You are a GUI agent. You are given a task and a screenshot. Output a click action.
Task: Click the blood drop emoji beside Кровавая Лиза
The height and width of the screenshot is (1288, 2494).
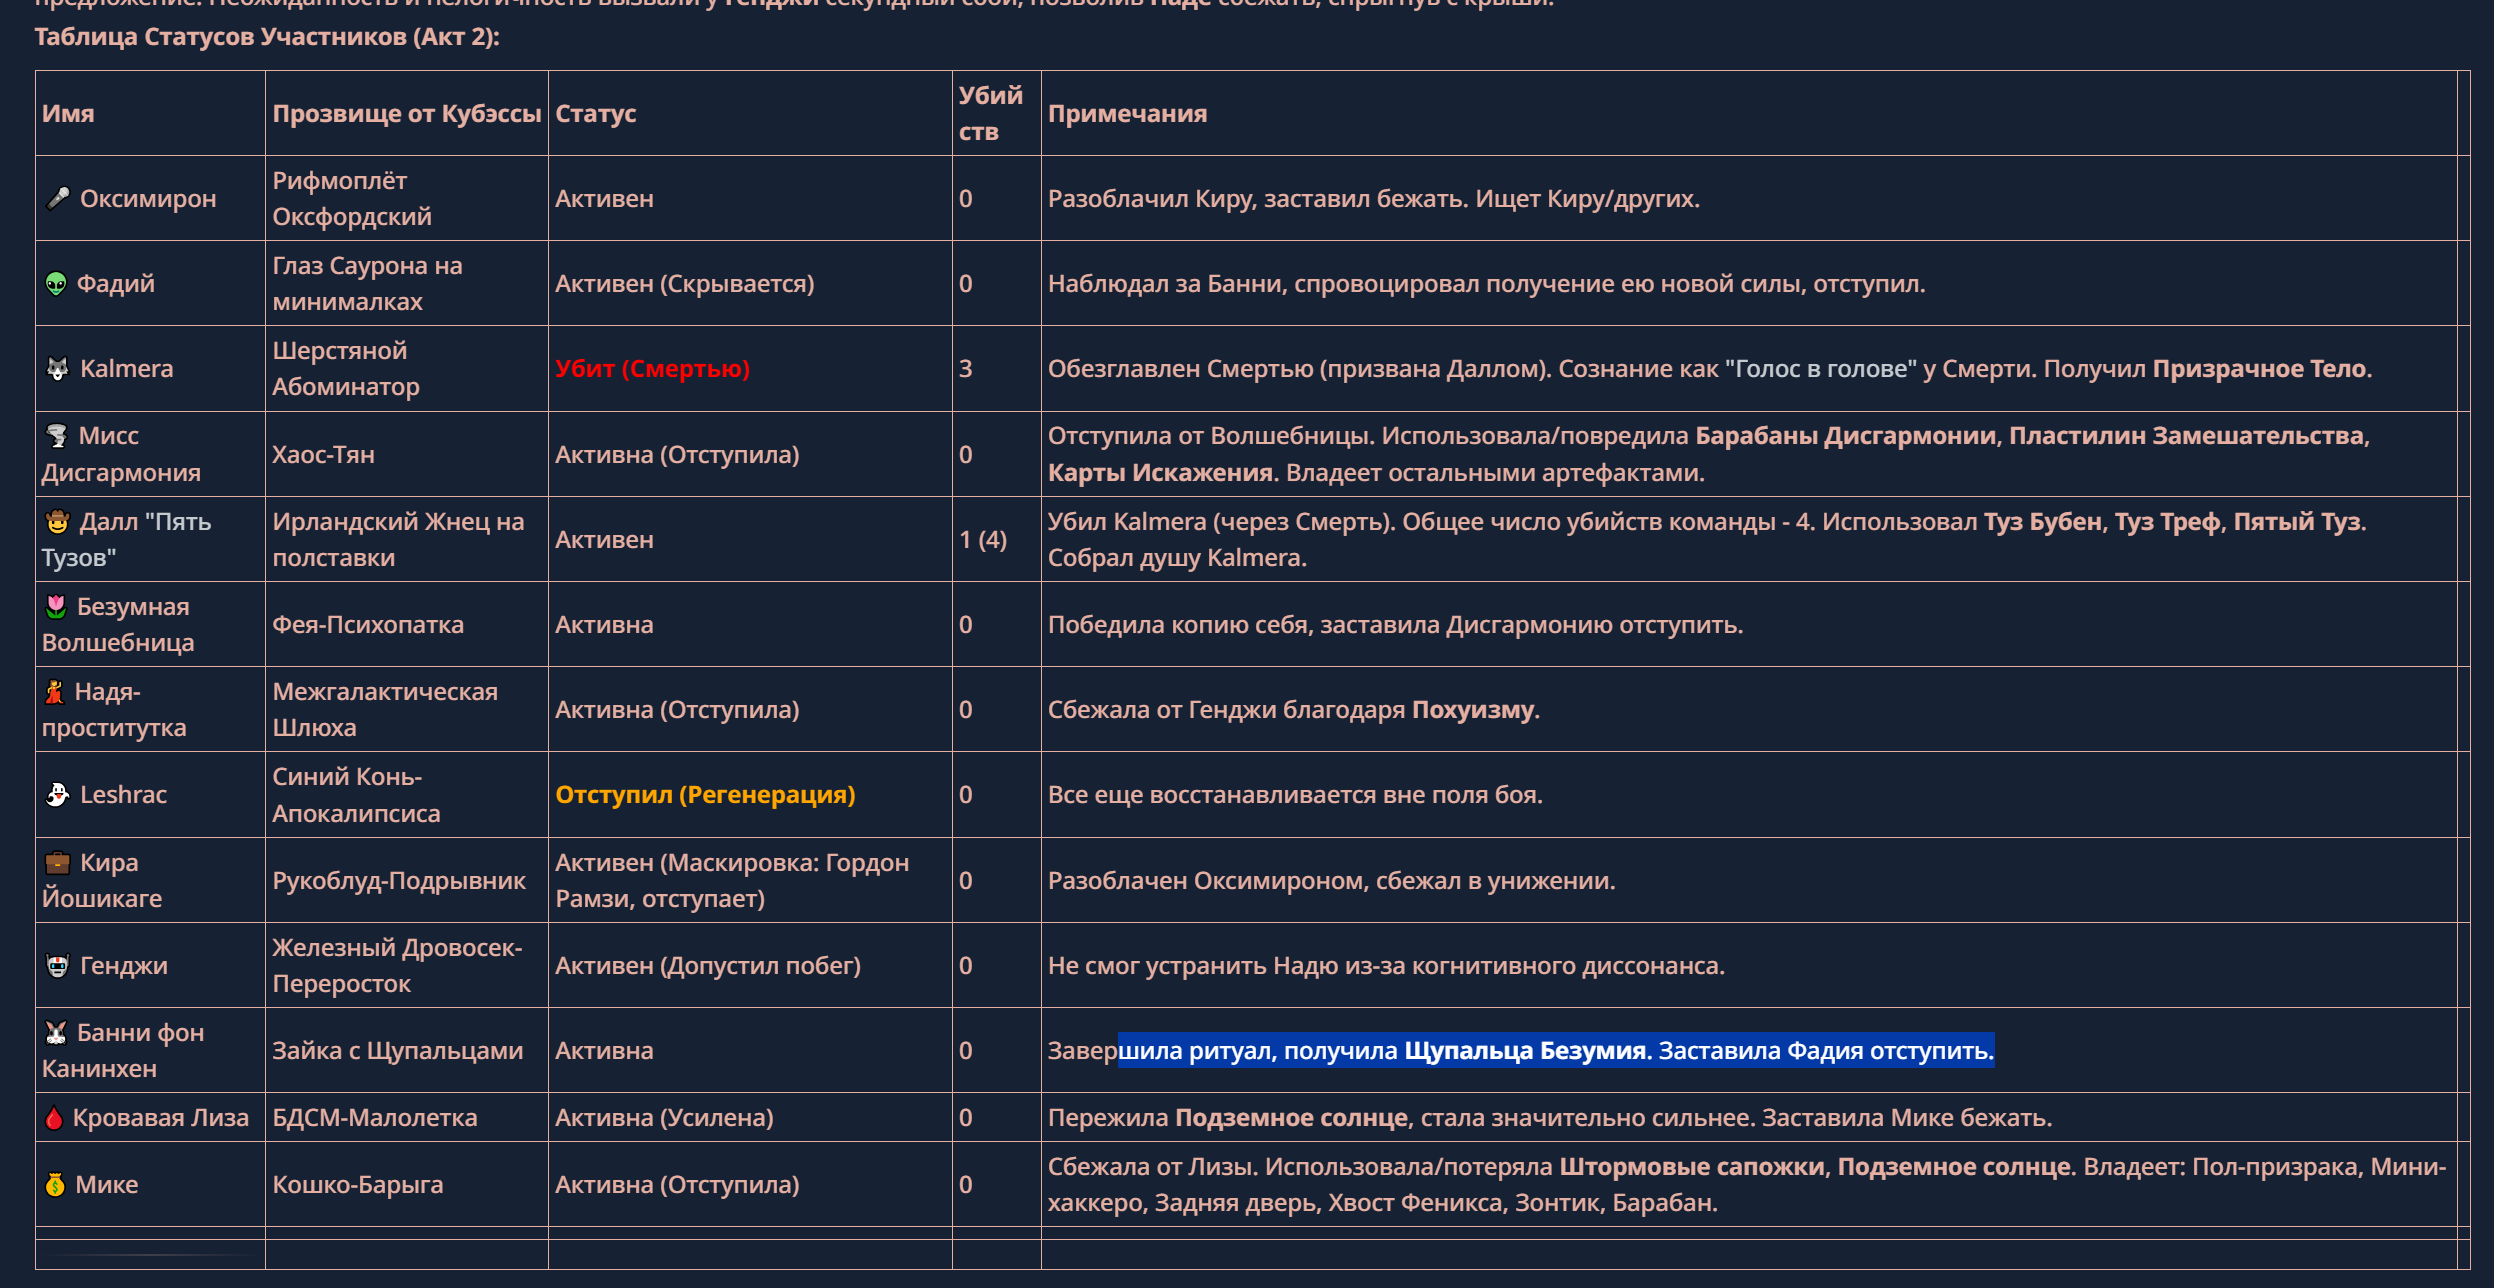(x=54, y=1118)
